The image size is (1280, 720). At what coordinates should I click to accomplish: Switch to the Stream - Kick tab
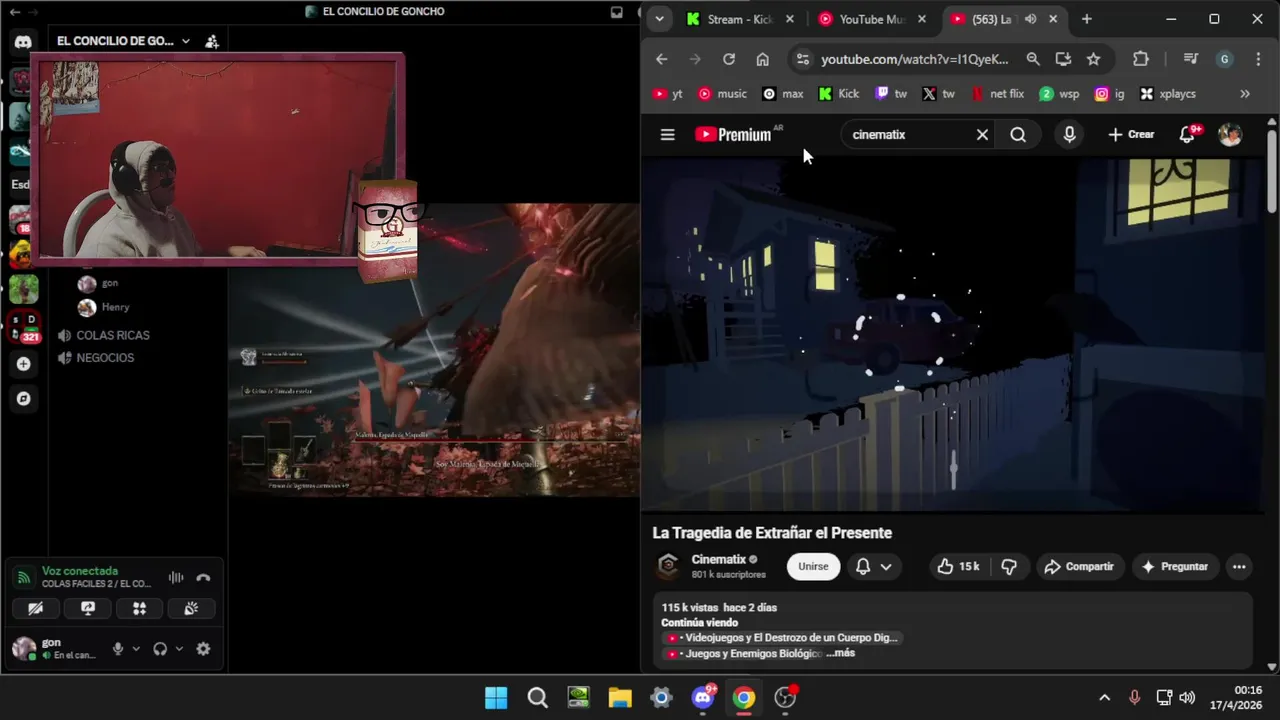pos(740,19)
